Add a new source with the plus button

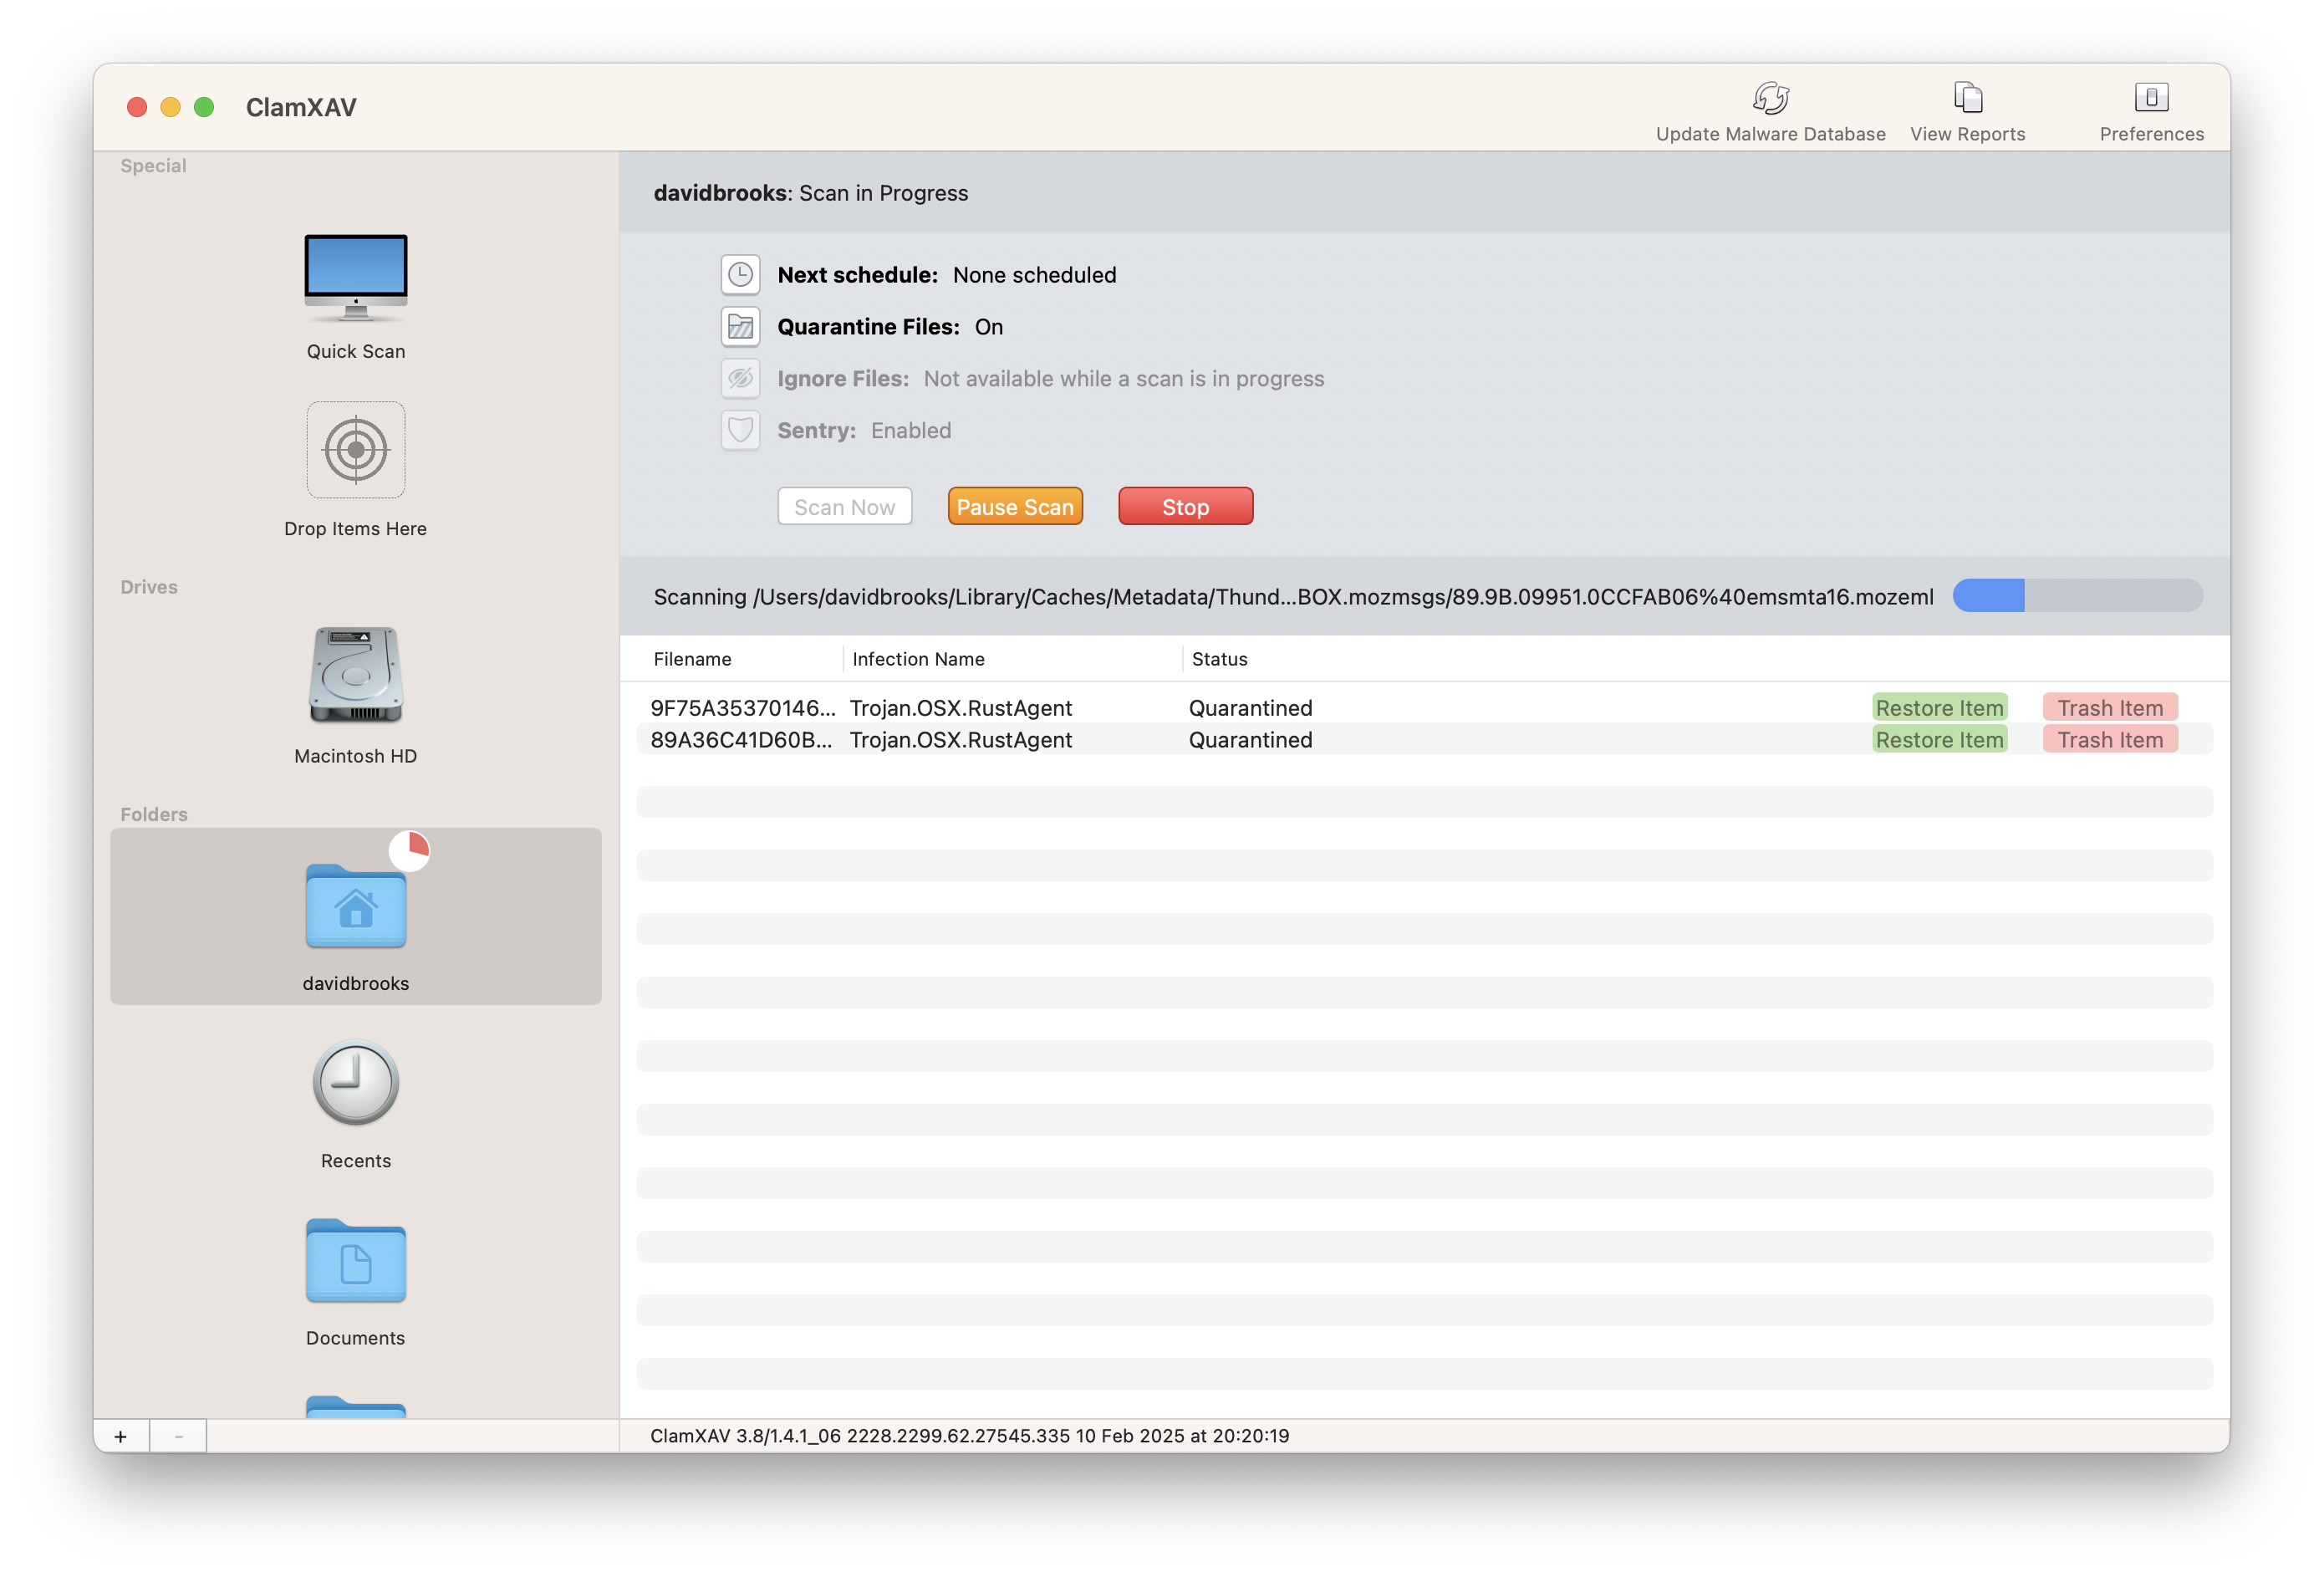pyautogui.click(x=121, y=1436)
